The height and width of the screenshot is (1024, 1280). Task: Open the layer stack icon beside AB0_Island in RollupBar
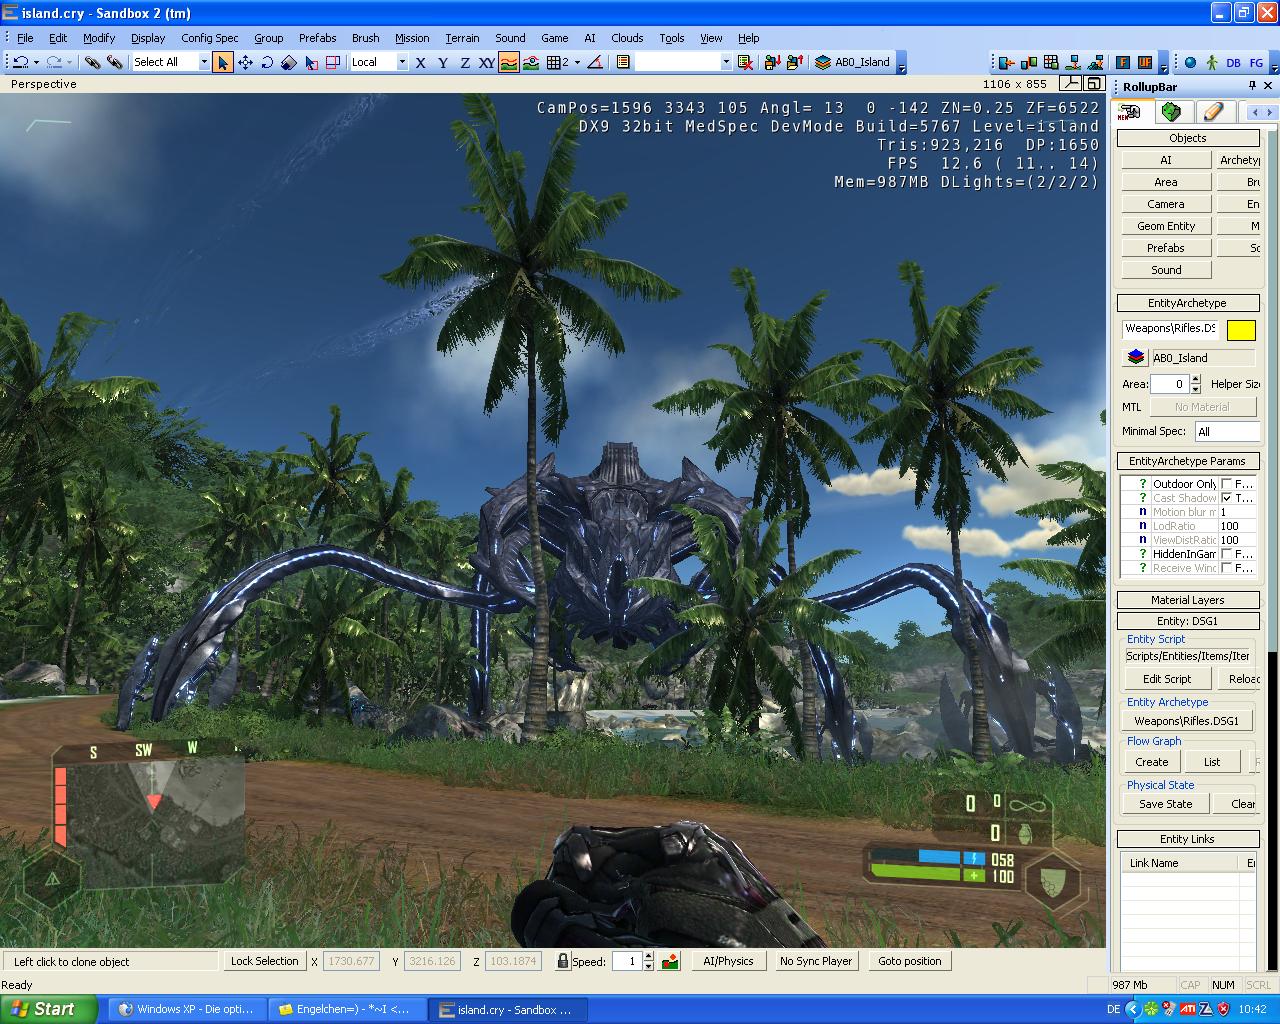point(1135,357)
